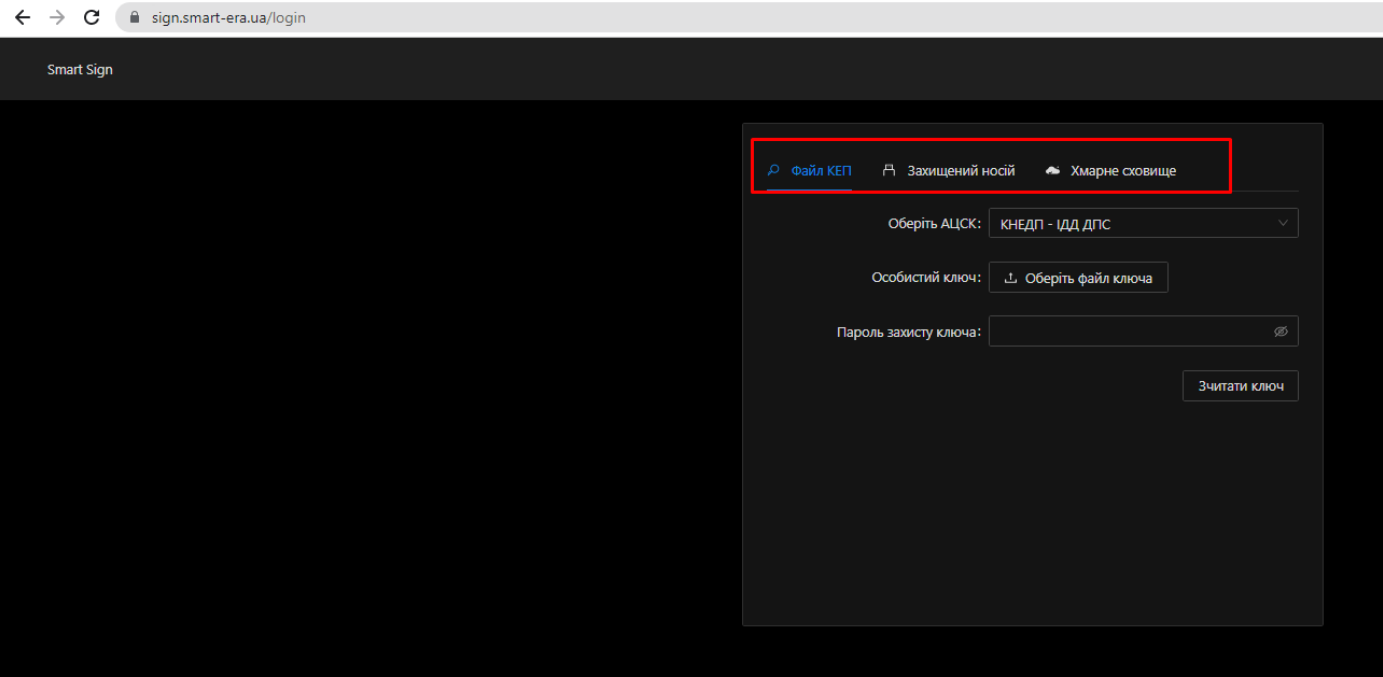This screenshot has height=677, width=1383.
Task: Click the browser forward arrow
Action: (57, 18)
